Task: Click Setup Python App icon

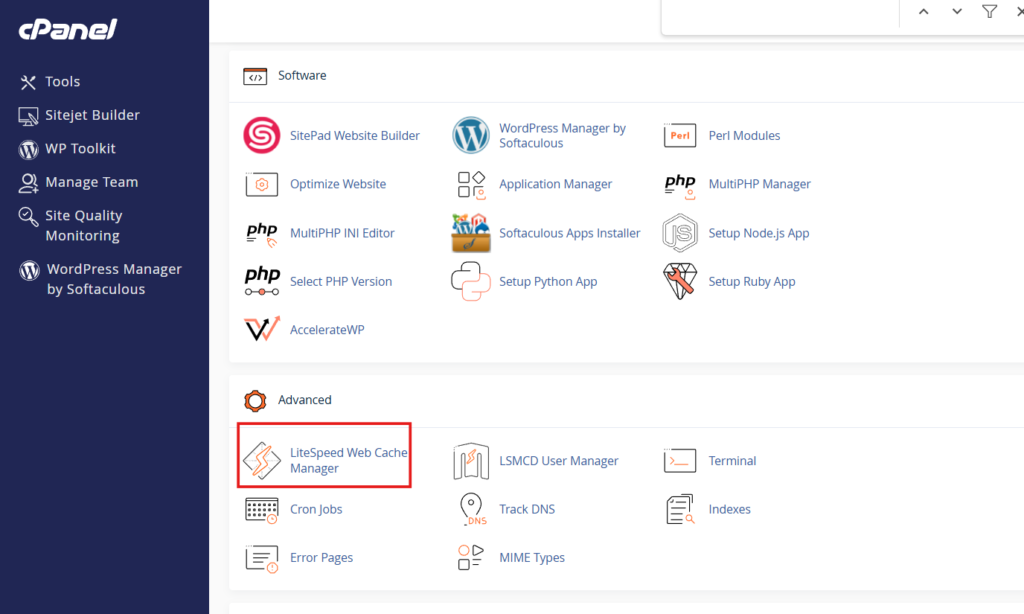Action: click(x=471, y=282)
